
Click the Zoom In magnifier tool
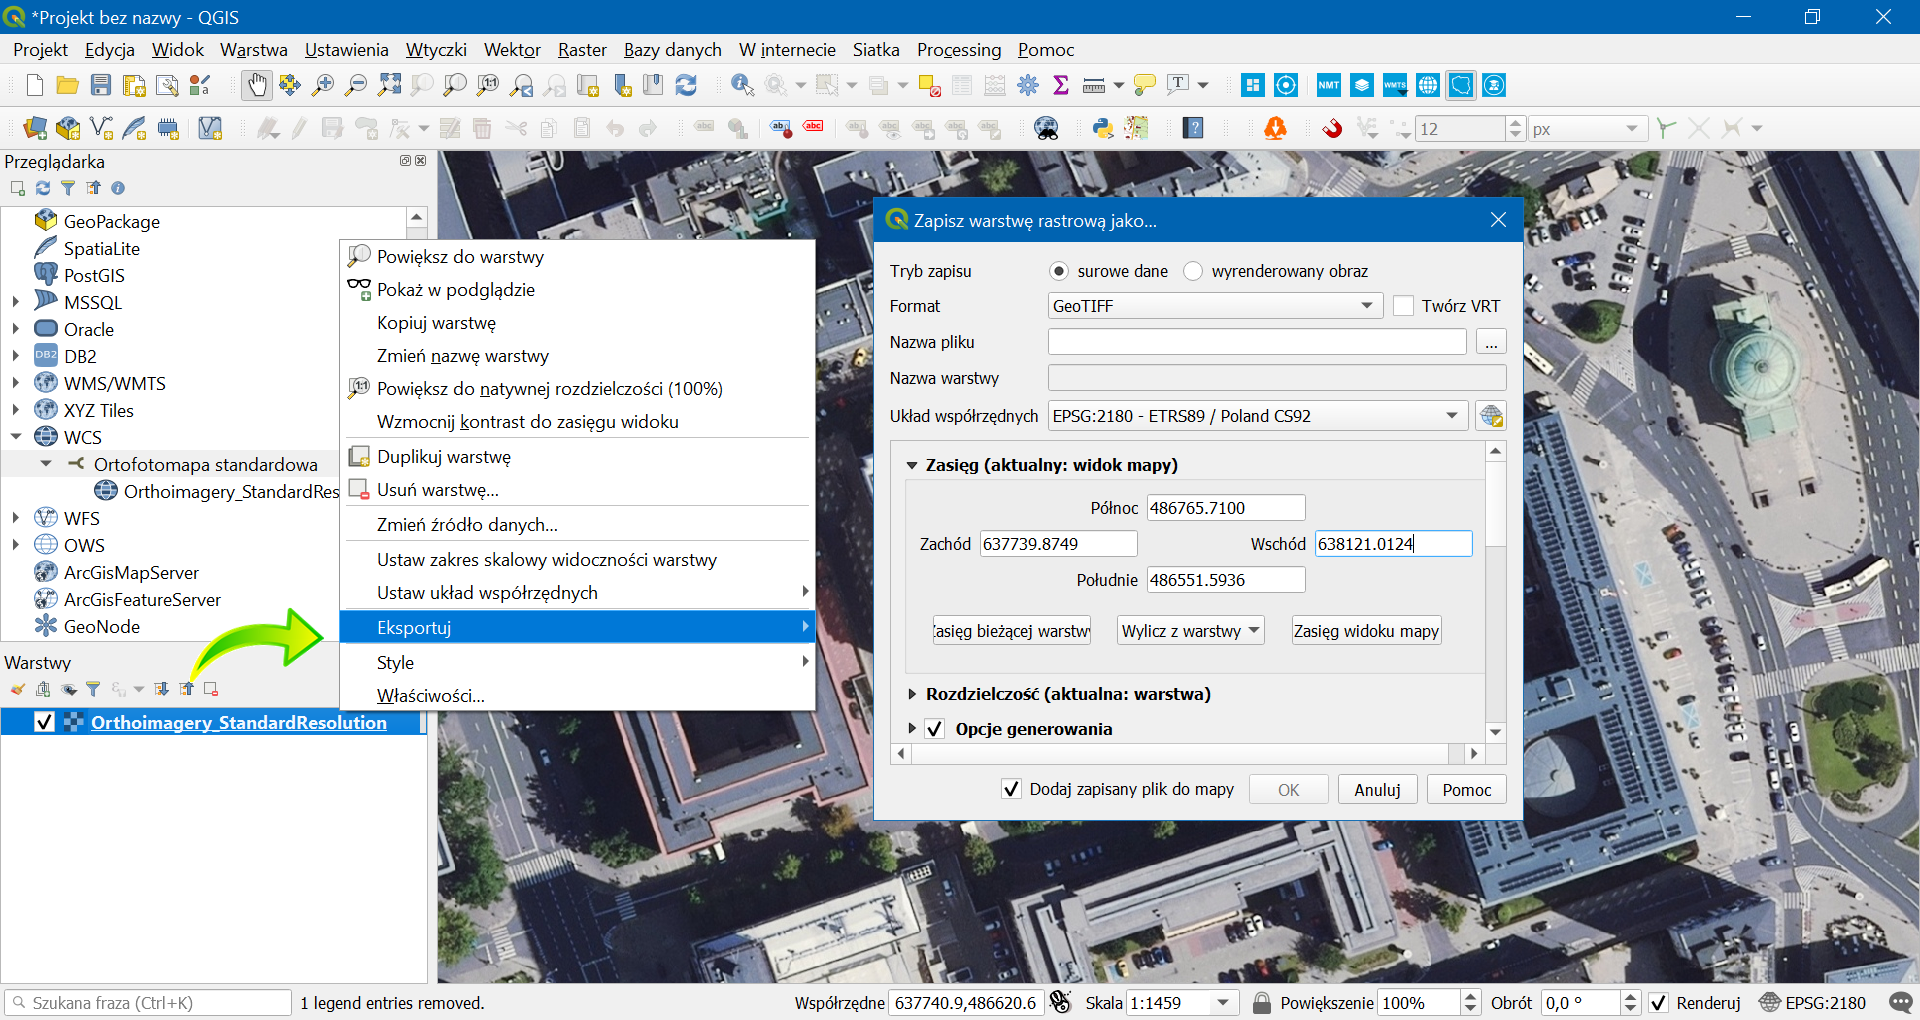point(322,86)
